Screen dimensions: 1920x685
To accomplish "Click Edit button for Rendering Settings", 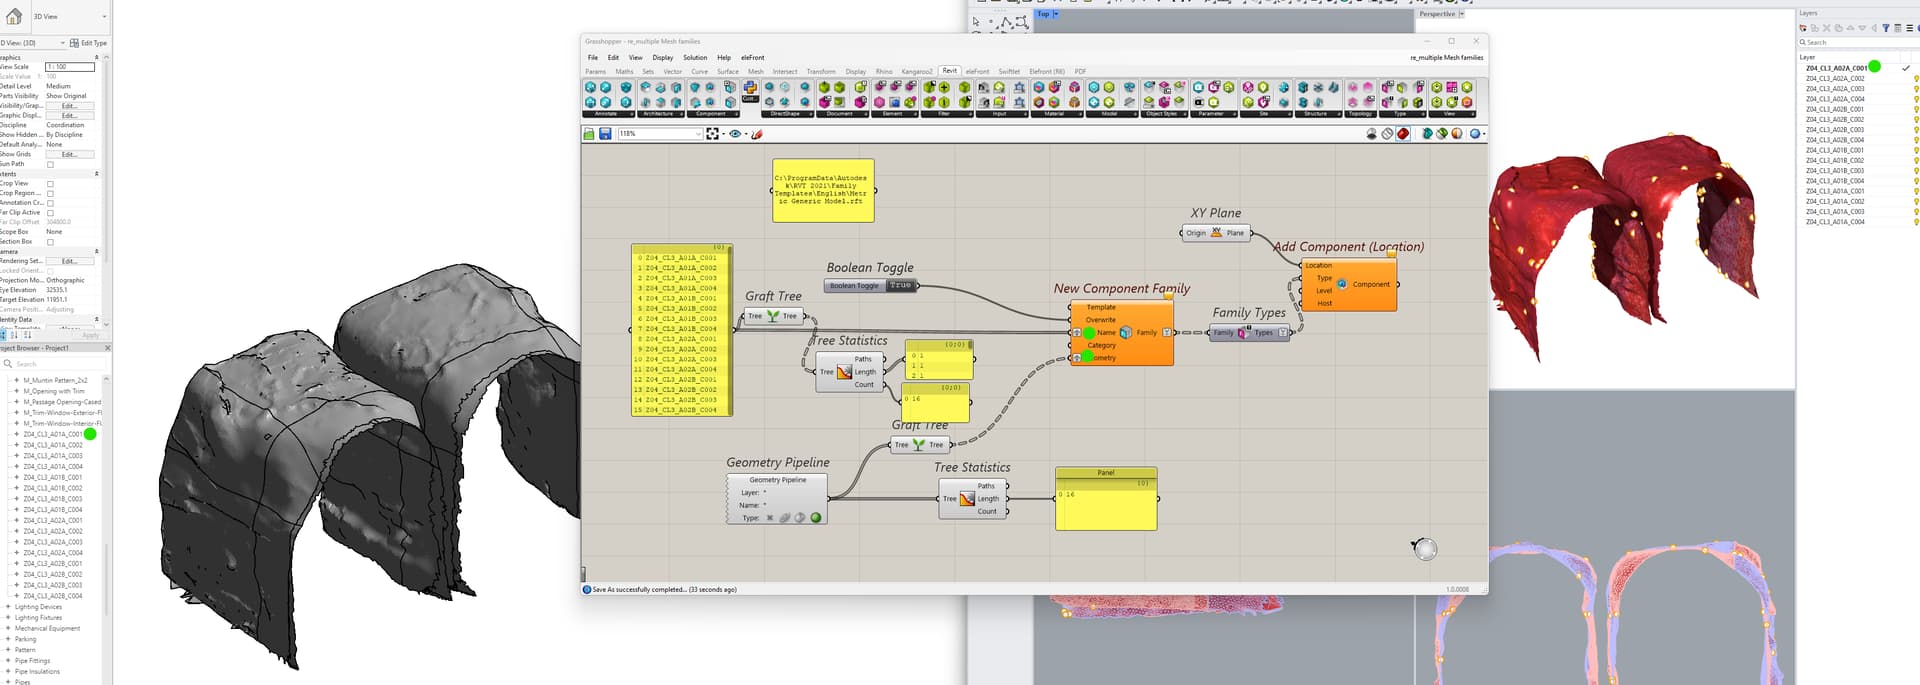I will coord(69,261).
